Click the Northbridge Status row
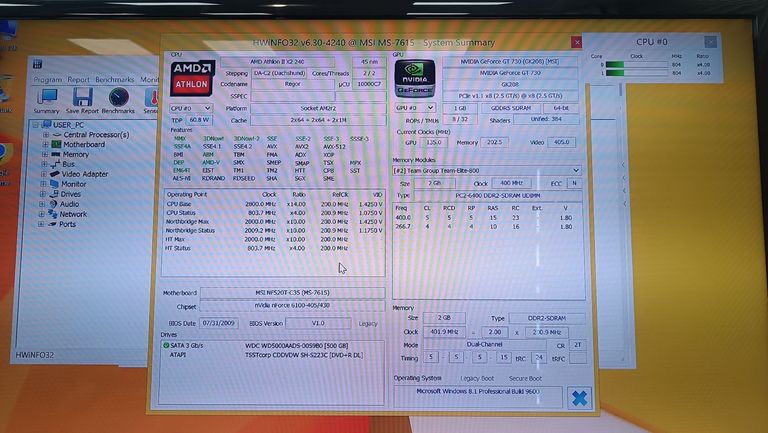The width and height of the screenshot is (768, 433). (274, 230)
